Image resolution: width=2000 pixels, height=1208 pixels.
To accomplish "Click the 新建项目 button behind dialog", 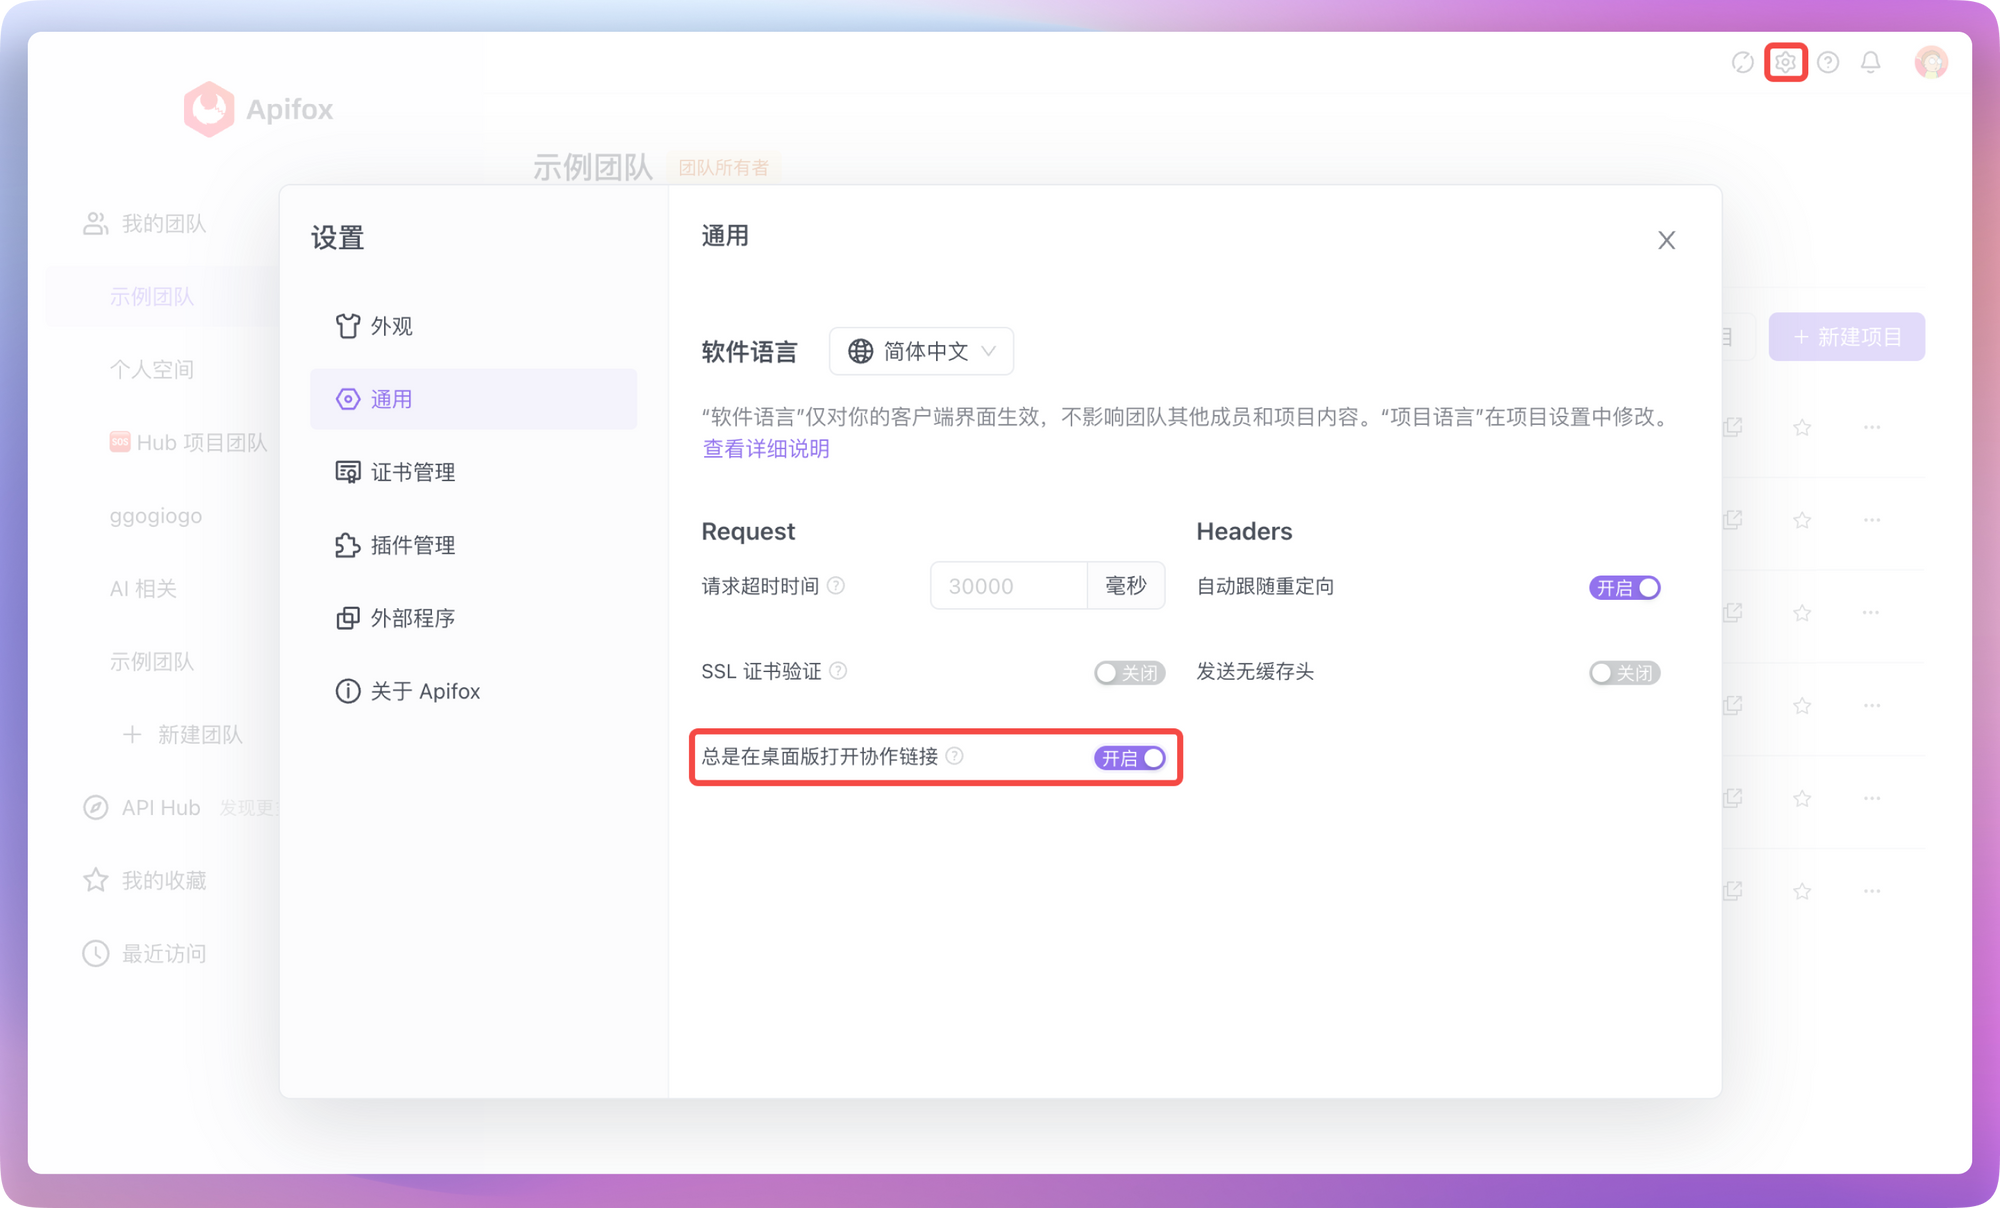I will (1846, 337).
